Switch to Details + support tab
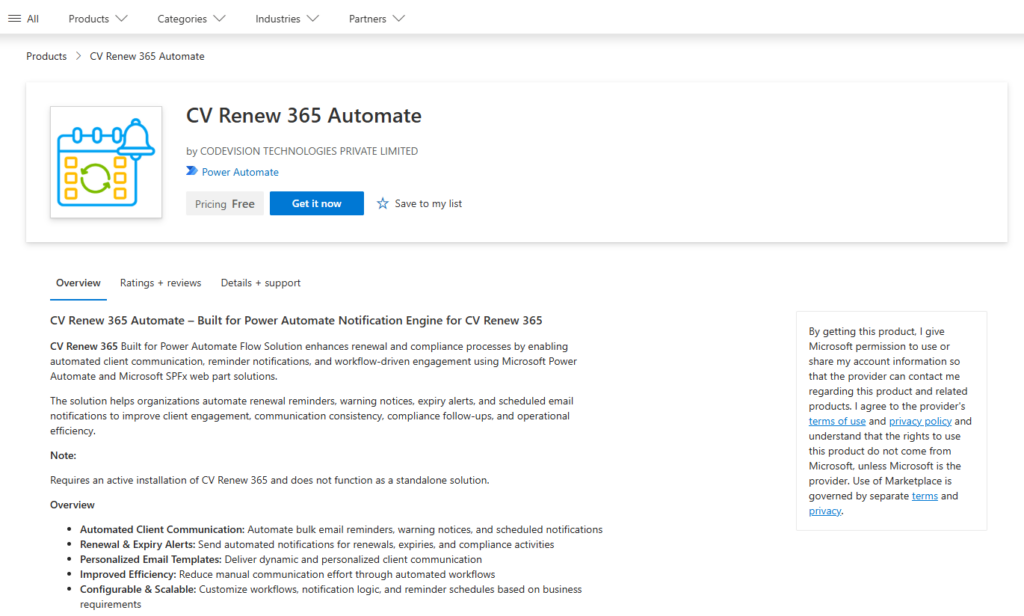Screen dimensions: 1024x616 [x=261, y=283]
